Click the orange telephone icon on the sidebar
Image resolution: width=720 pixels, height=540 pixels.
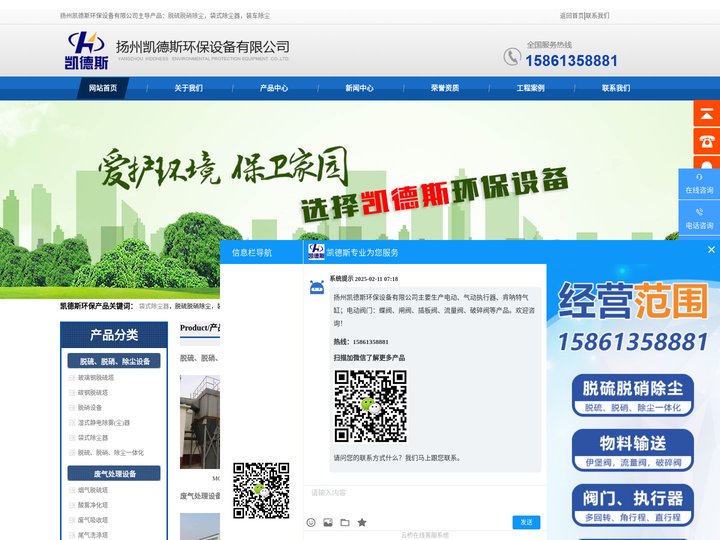click(x=707, y=141)
